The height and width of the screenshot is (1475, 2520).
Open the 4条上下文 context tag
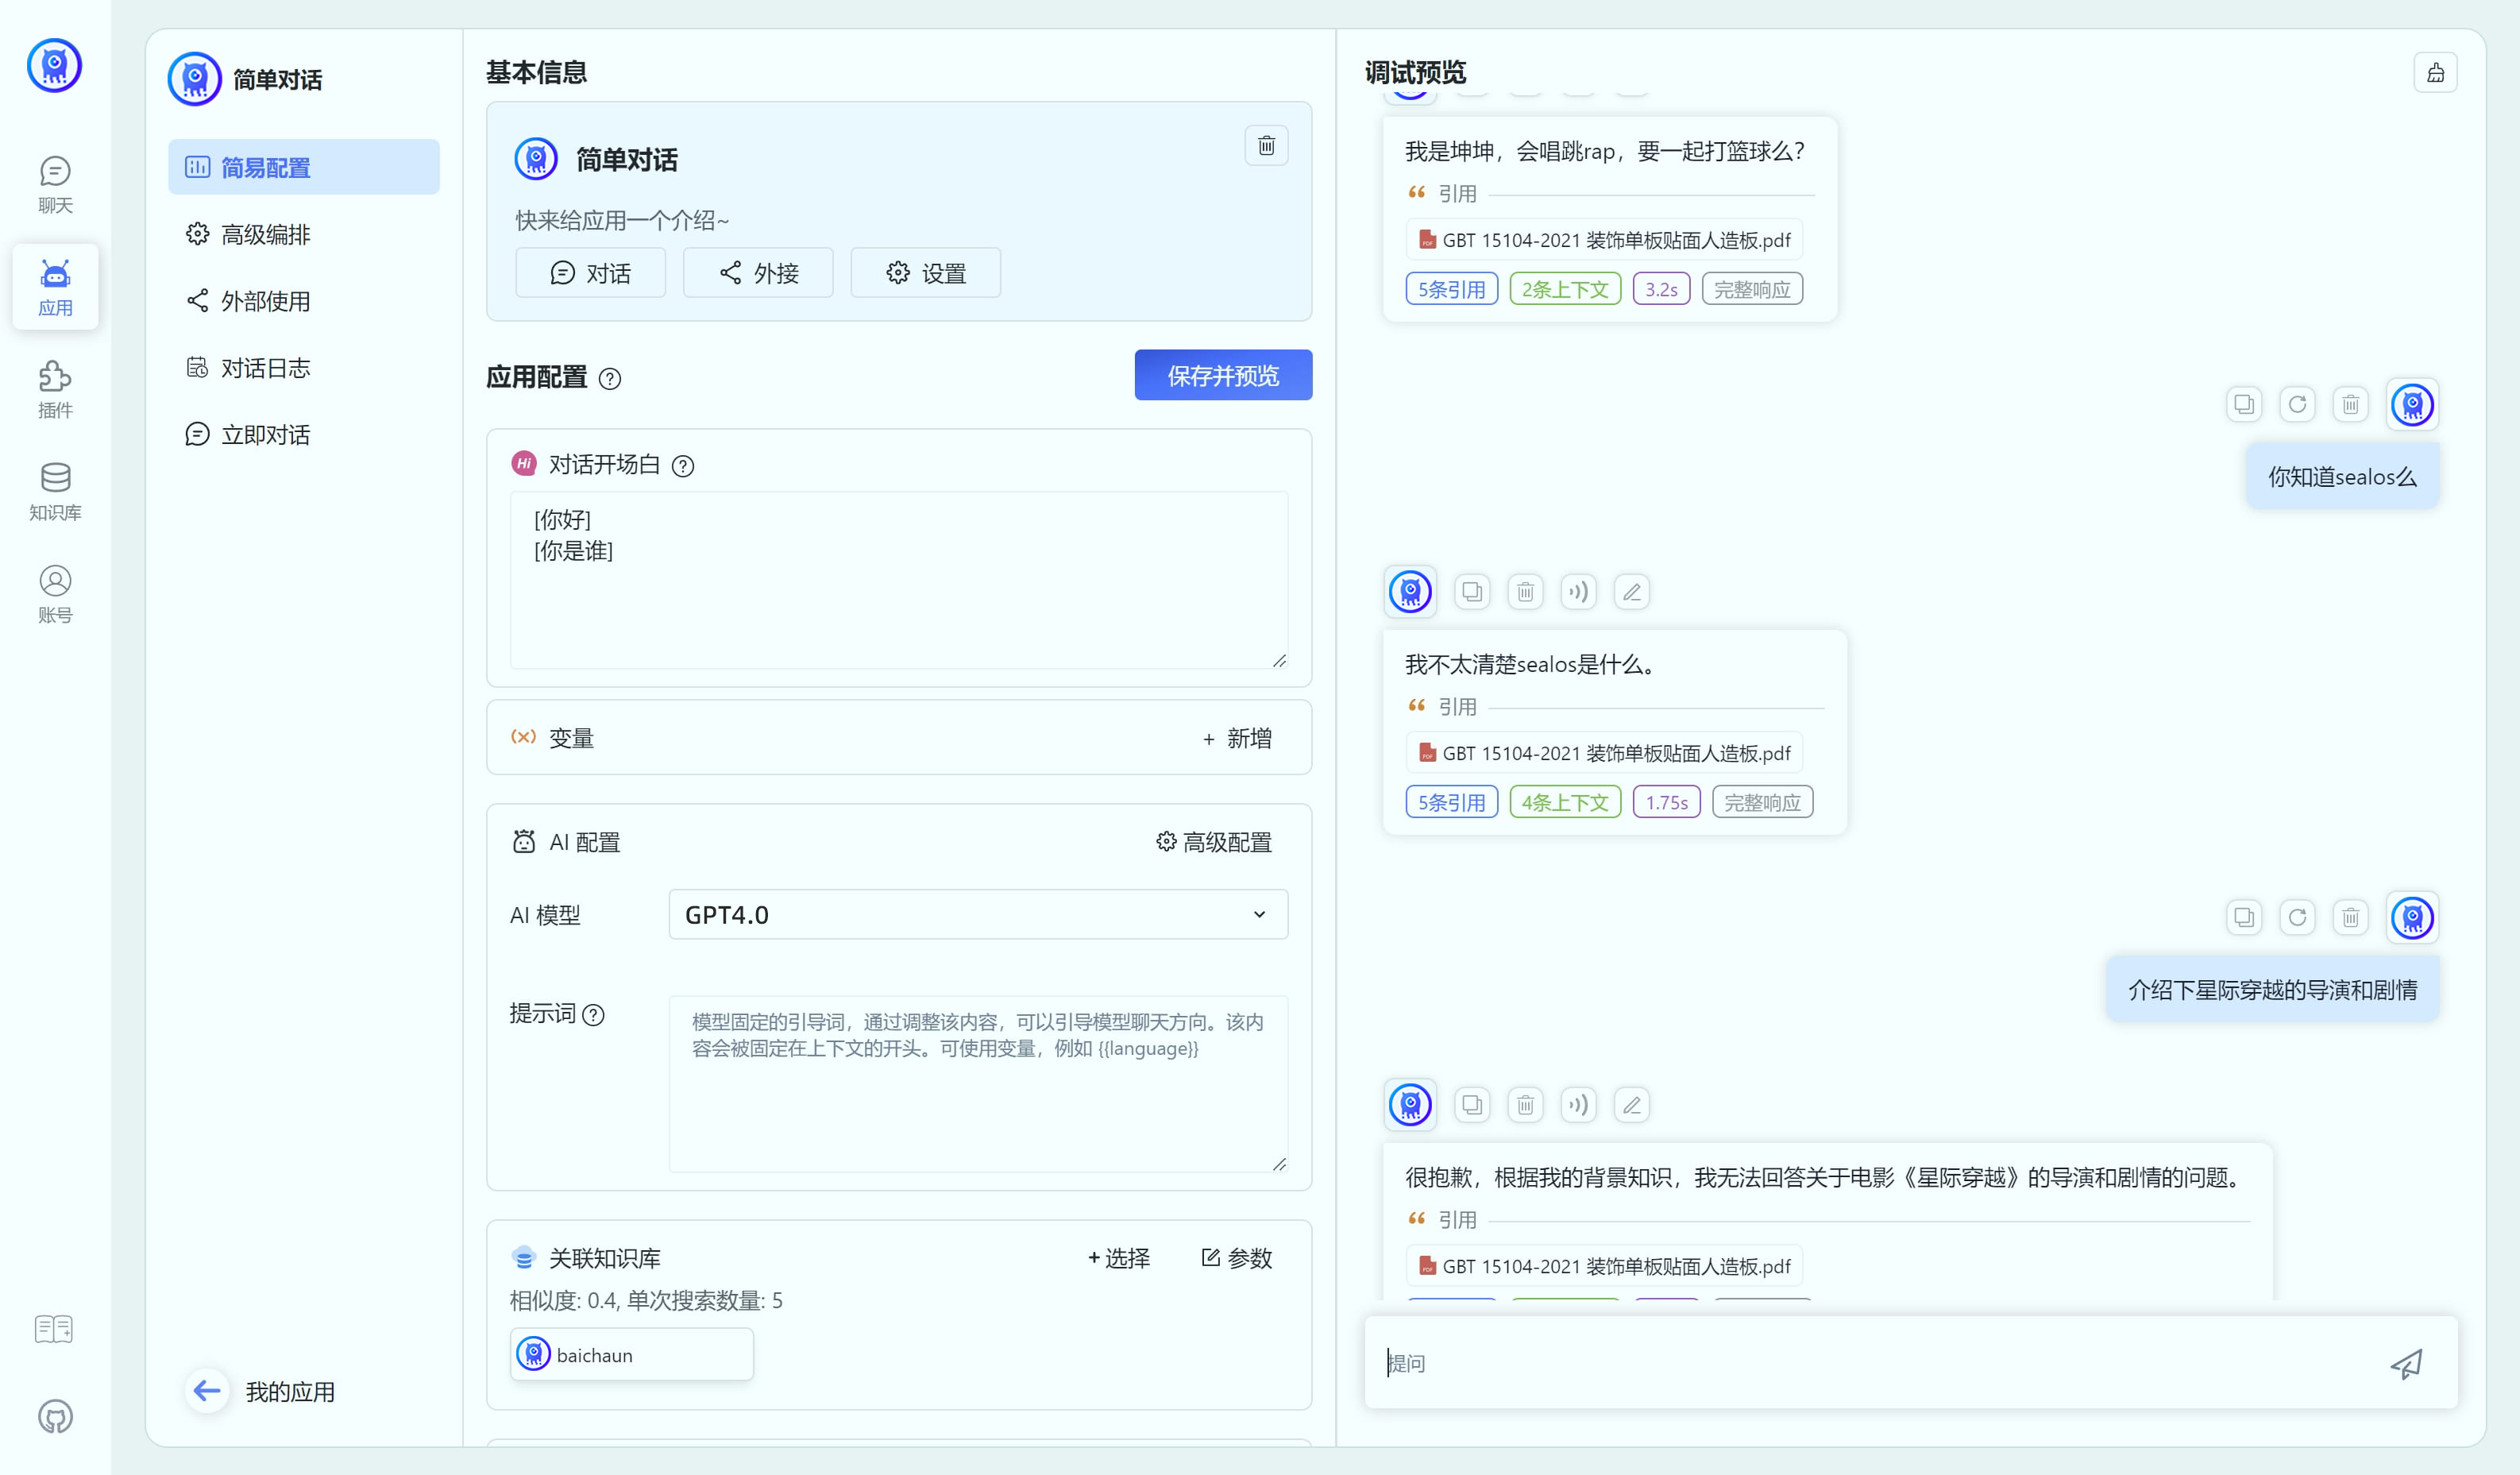click(x=1565, y=803)
